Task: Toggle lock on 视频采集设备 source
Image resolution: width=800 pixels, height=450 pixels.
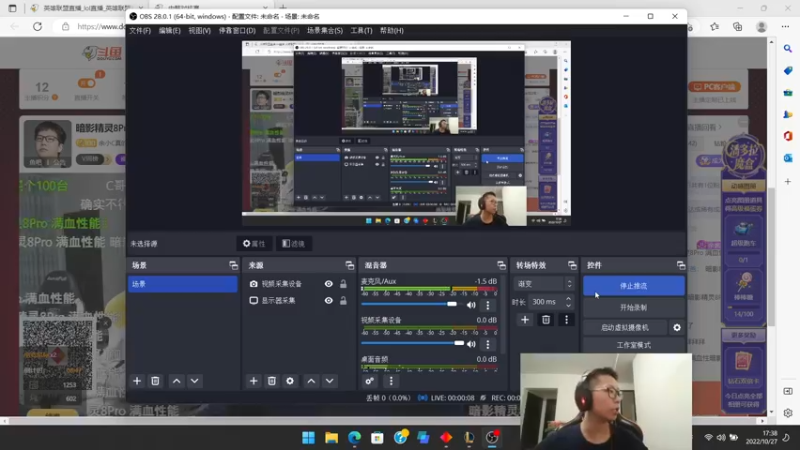Action: (x=343, y=284)
